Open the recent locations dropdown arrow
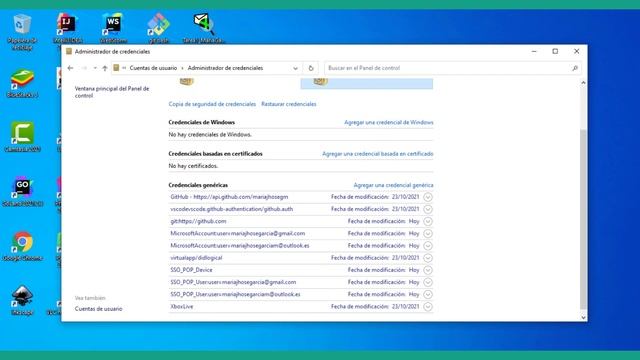Viewport: 640px width, 360px height. pos(95,68)
